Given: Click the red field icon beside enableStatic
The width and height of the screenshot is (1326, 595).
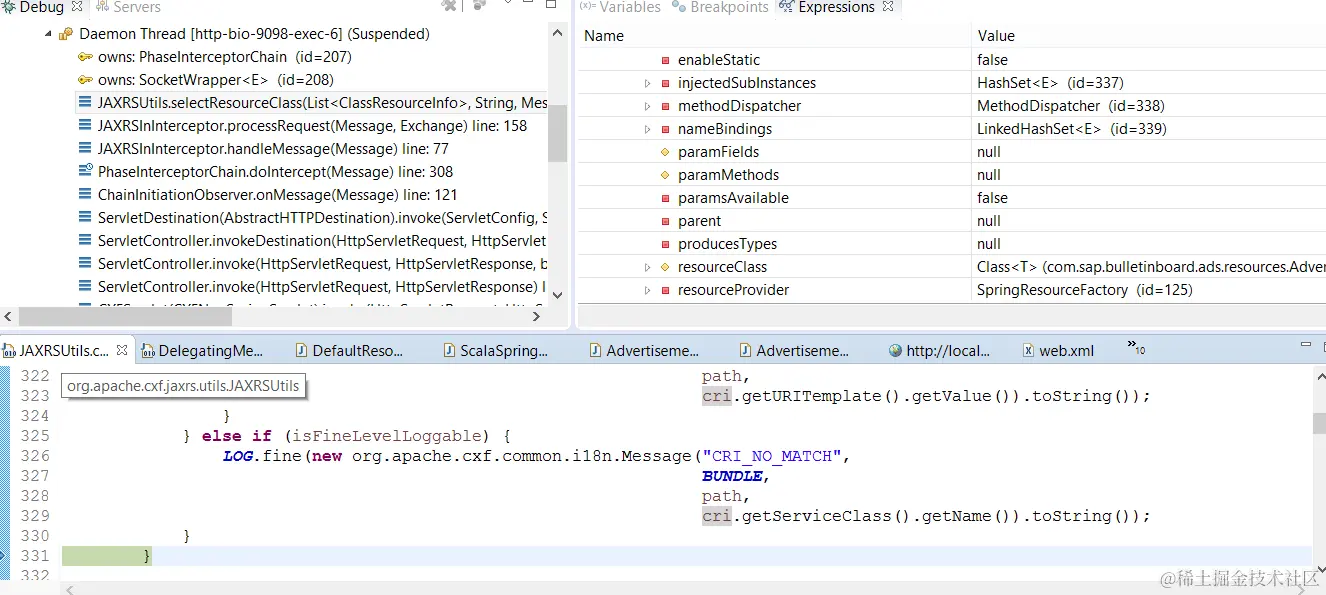Looking at the screenshot, I should point(665,60).
